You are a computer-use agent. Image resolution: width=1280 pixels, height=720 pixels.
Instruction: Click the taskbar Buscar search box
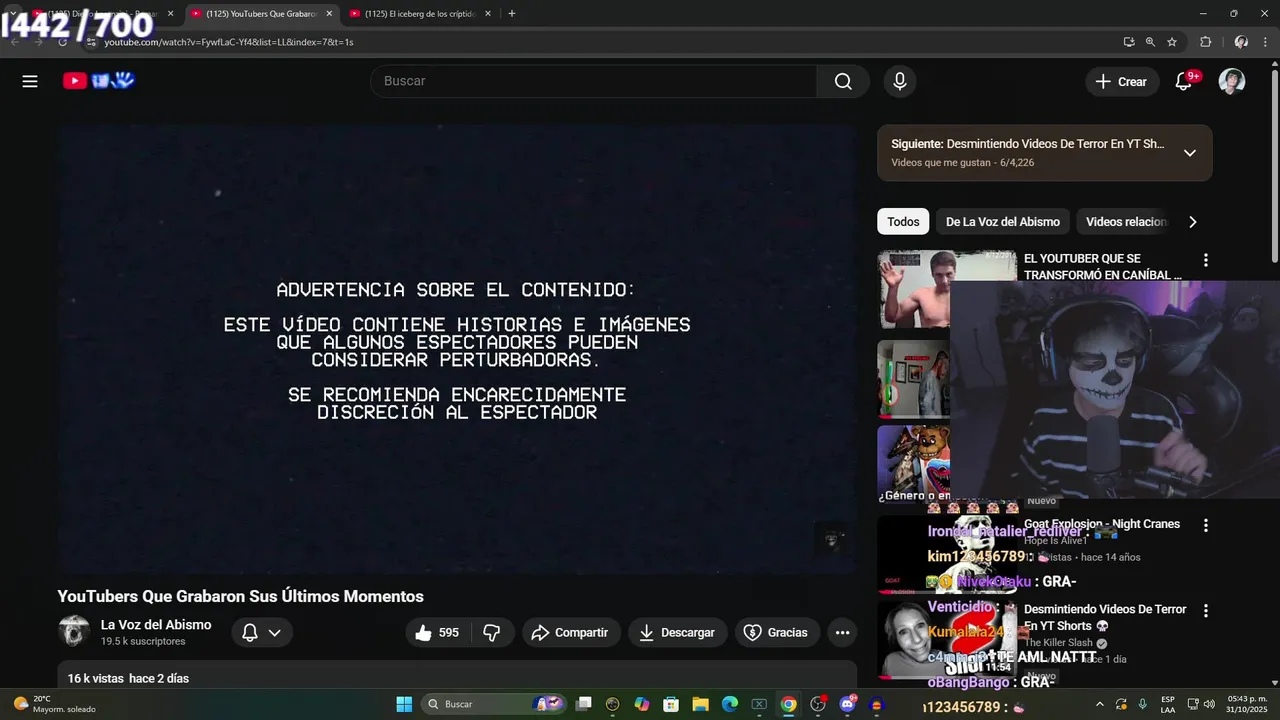click(x=495, y=704)
